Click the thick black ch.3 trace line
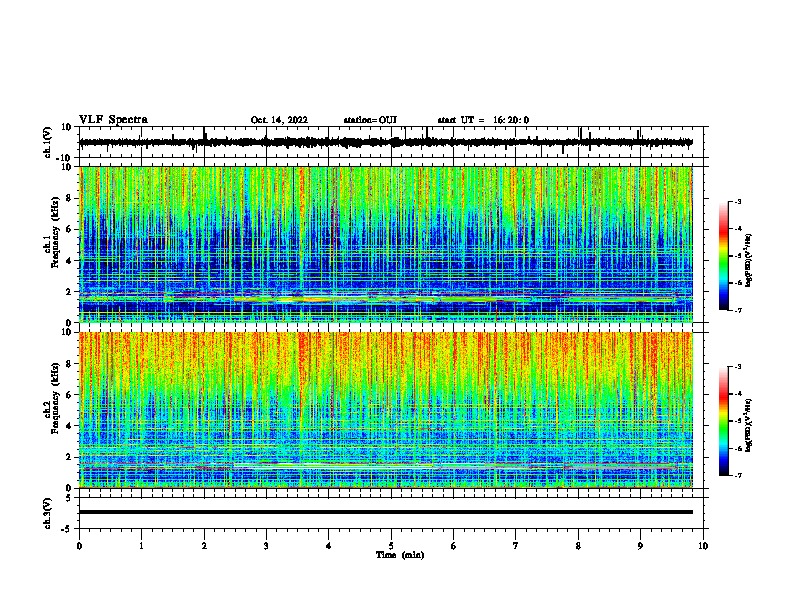Viewport: 792px width, 612px height. 386,512
